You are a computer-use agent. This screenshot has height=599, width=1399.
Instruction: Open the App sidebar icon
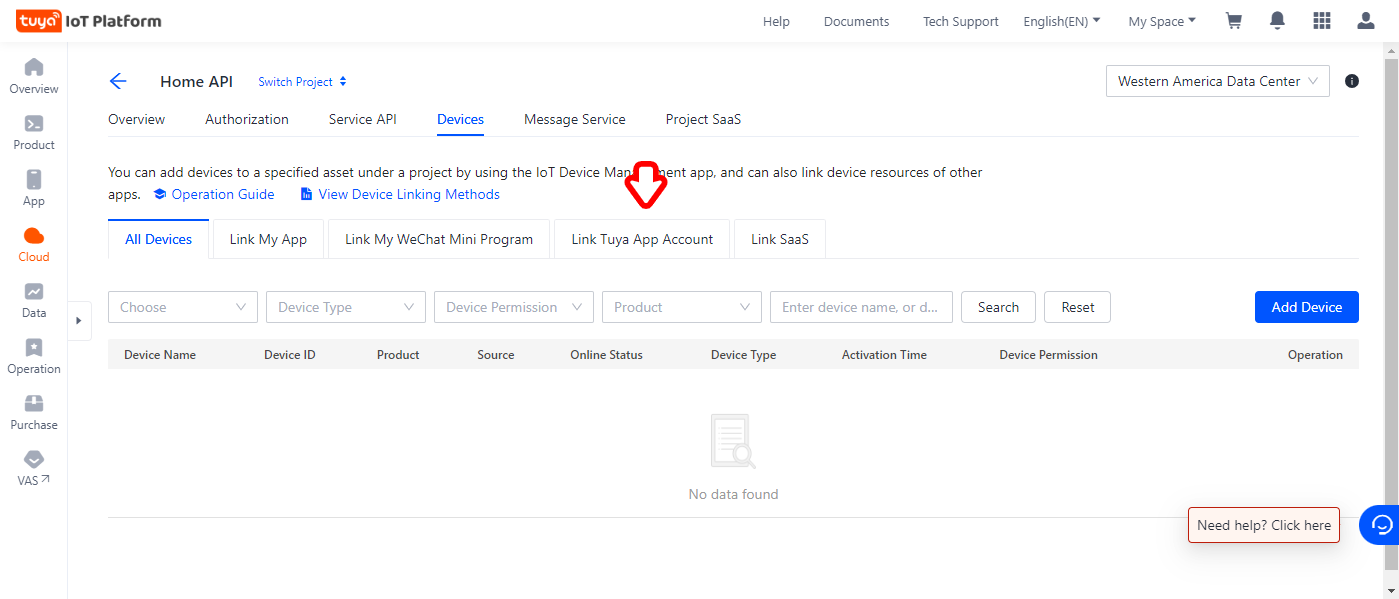tap(34, 180)
